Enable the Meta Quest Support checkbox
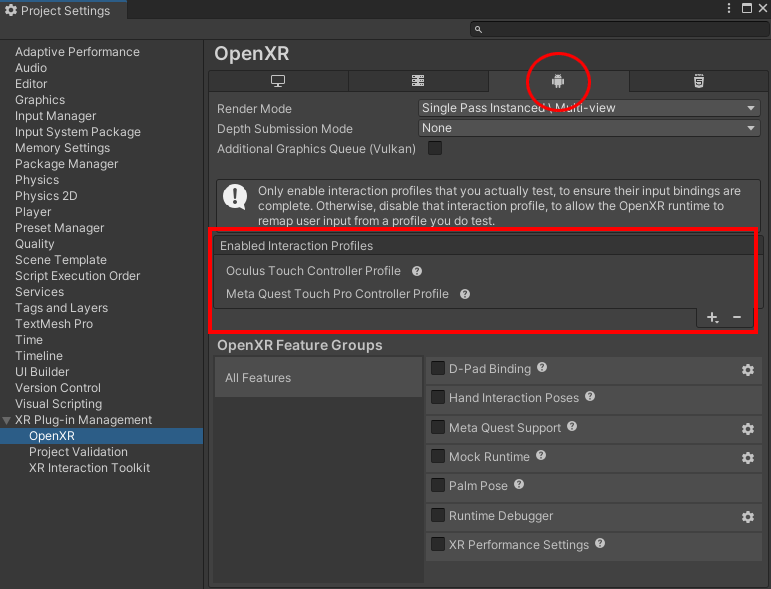 (x=438, y=427)
